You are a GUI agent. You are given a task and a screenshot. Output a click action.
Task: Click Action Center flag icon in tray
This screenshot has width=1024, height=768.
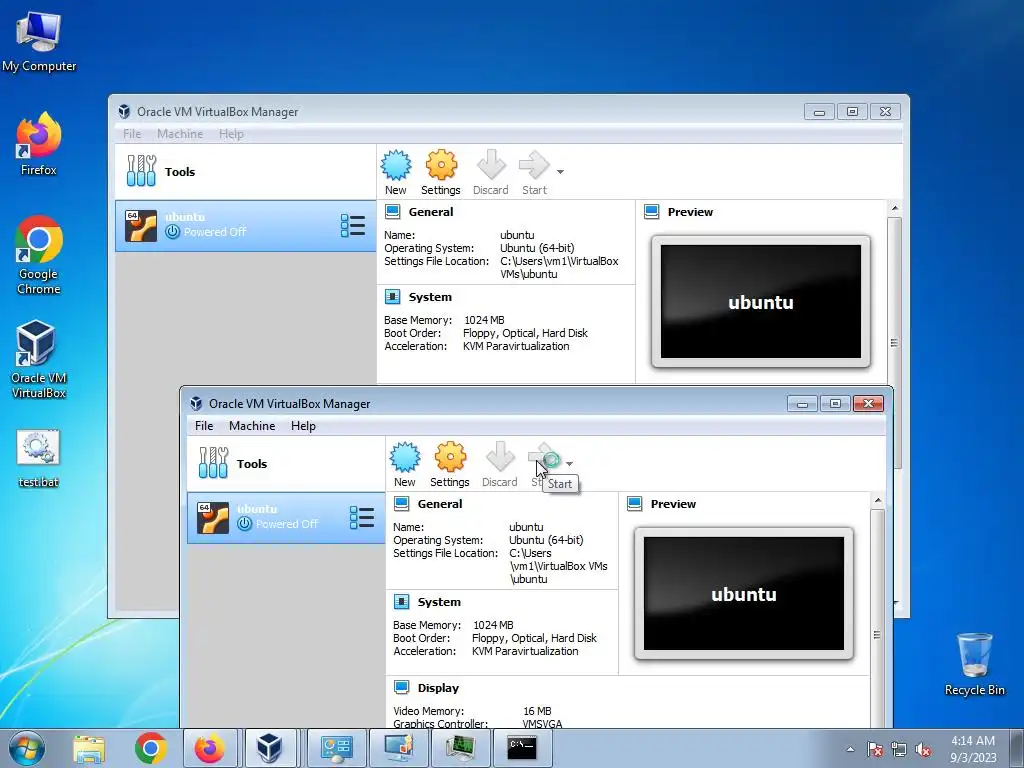(874, 749)
